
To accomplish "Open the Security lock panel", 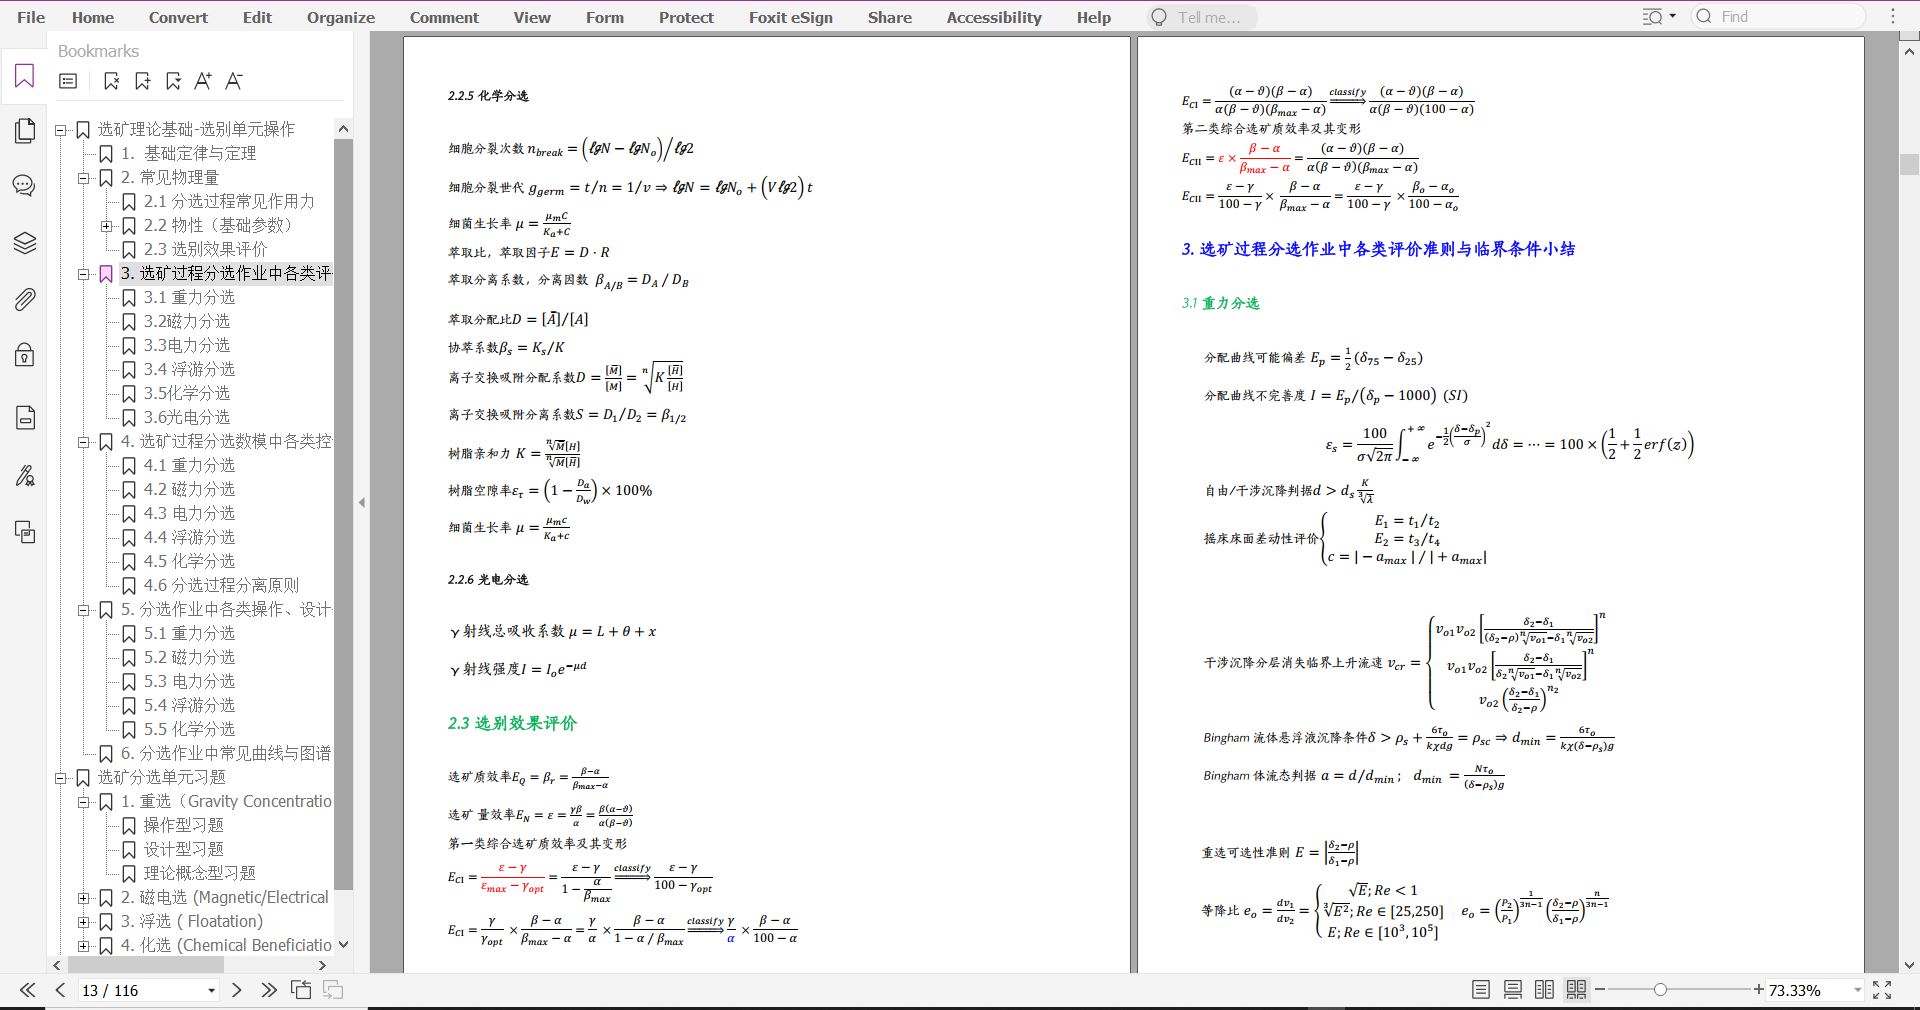I will pyautogui.click(x=24, y=355).
